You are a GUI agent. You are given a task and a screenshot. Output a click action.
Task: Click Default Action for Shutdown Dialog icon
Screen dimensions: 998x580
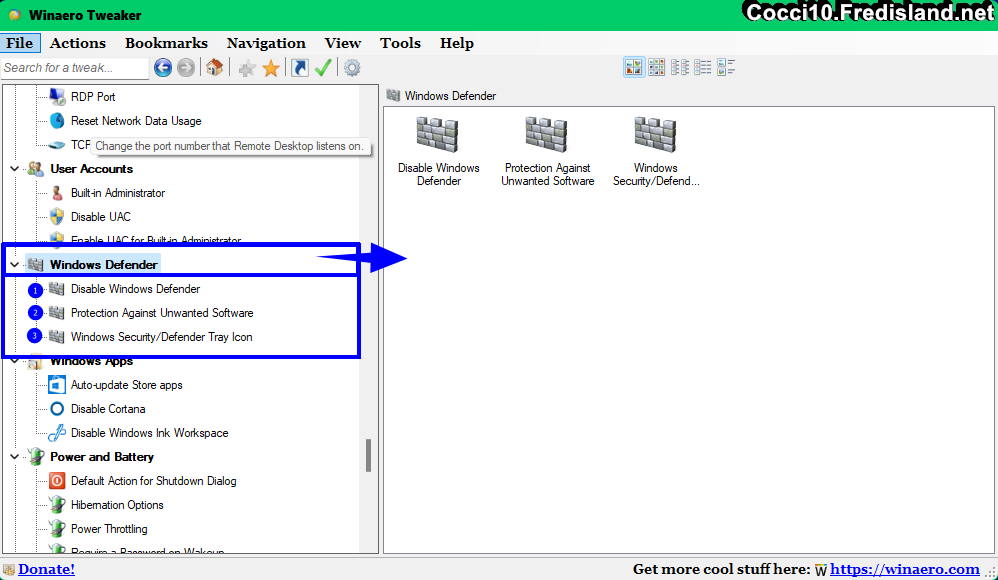click(x=57, y=481)
